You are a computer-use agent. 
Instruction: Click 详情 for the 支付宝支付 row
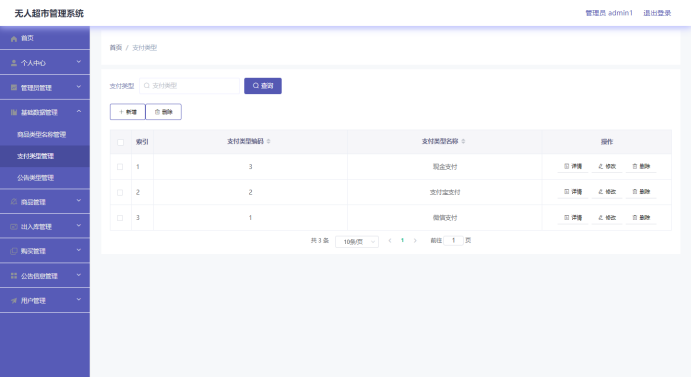(573, 192)
